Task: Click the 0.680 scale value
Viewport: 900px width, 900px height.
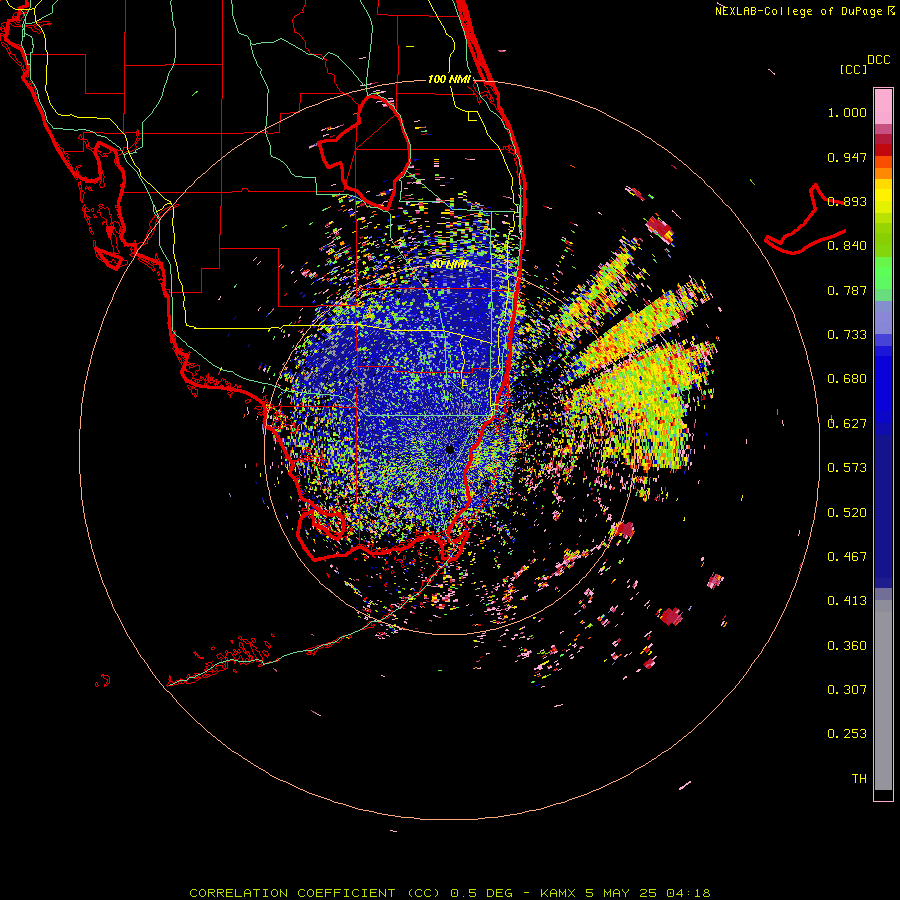Action: (x=847, y=379)
